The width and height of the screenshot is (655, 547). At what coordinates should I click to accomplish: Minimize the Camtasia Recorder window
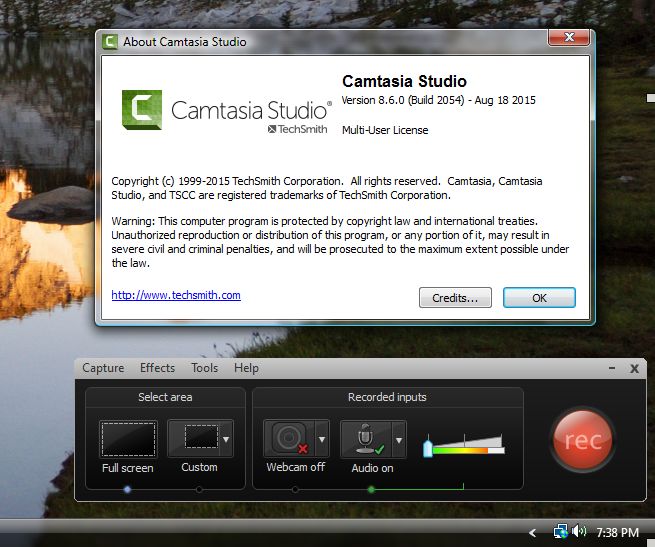pyautogui.click(x=612, y=368)
